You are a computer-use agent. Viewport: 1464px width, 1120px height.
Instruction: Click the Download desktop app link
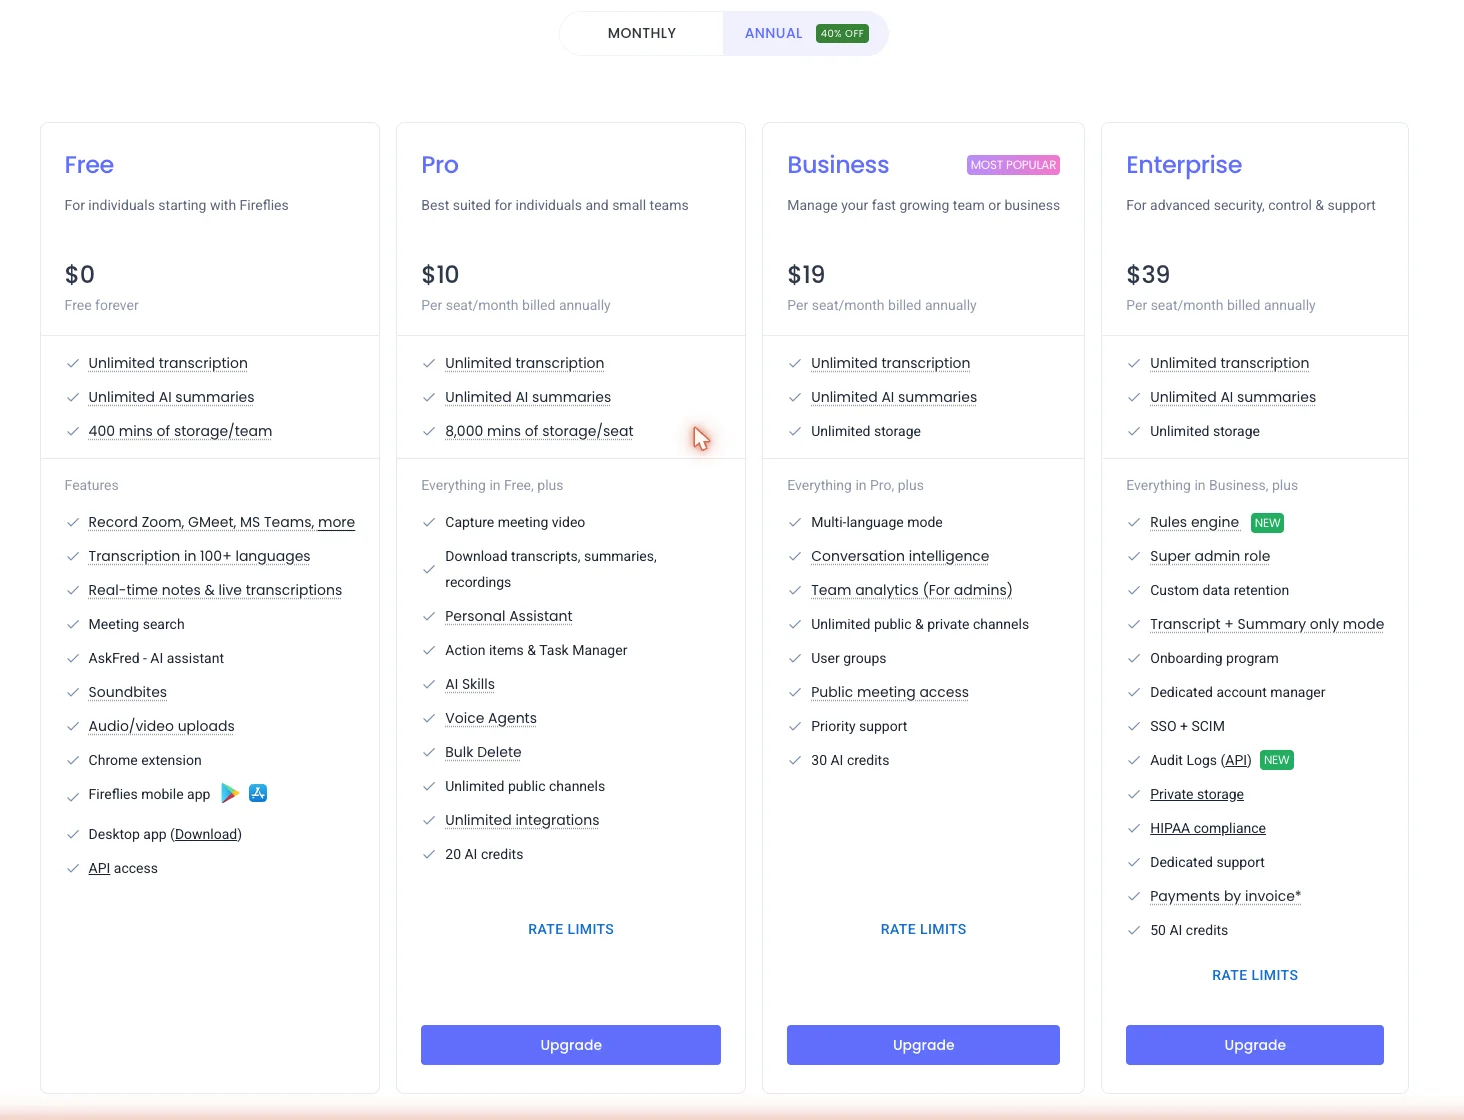pos(206,834)
